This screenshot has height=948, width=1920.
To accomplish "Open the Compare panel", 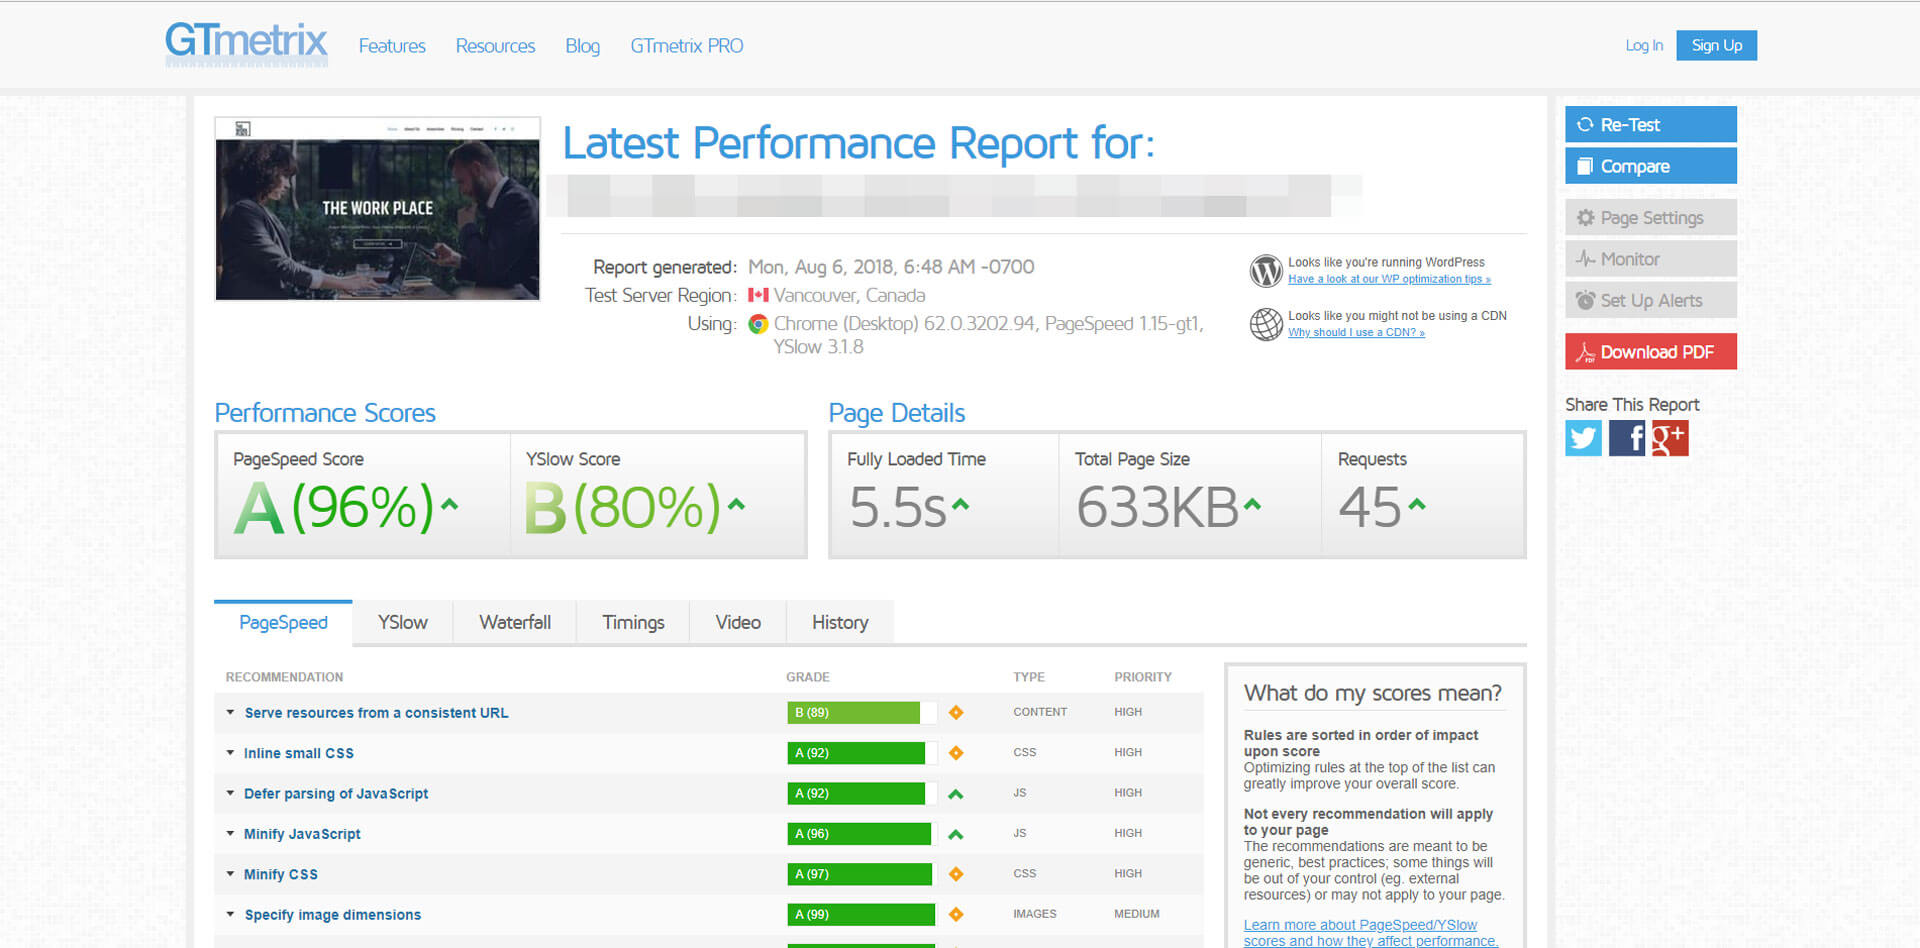I will coord(1650,166).
